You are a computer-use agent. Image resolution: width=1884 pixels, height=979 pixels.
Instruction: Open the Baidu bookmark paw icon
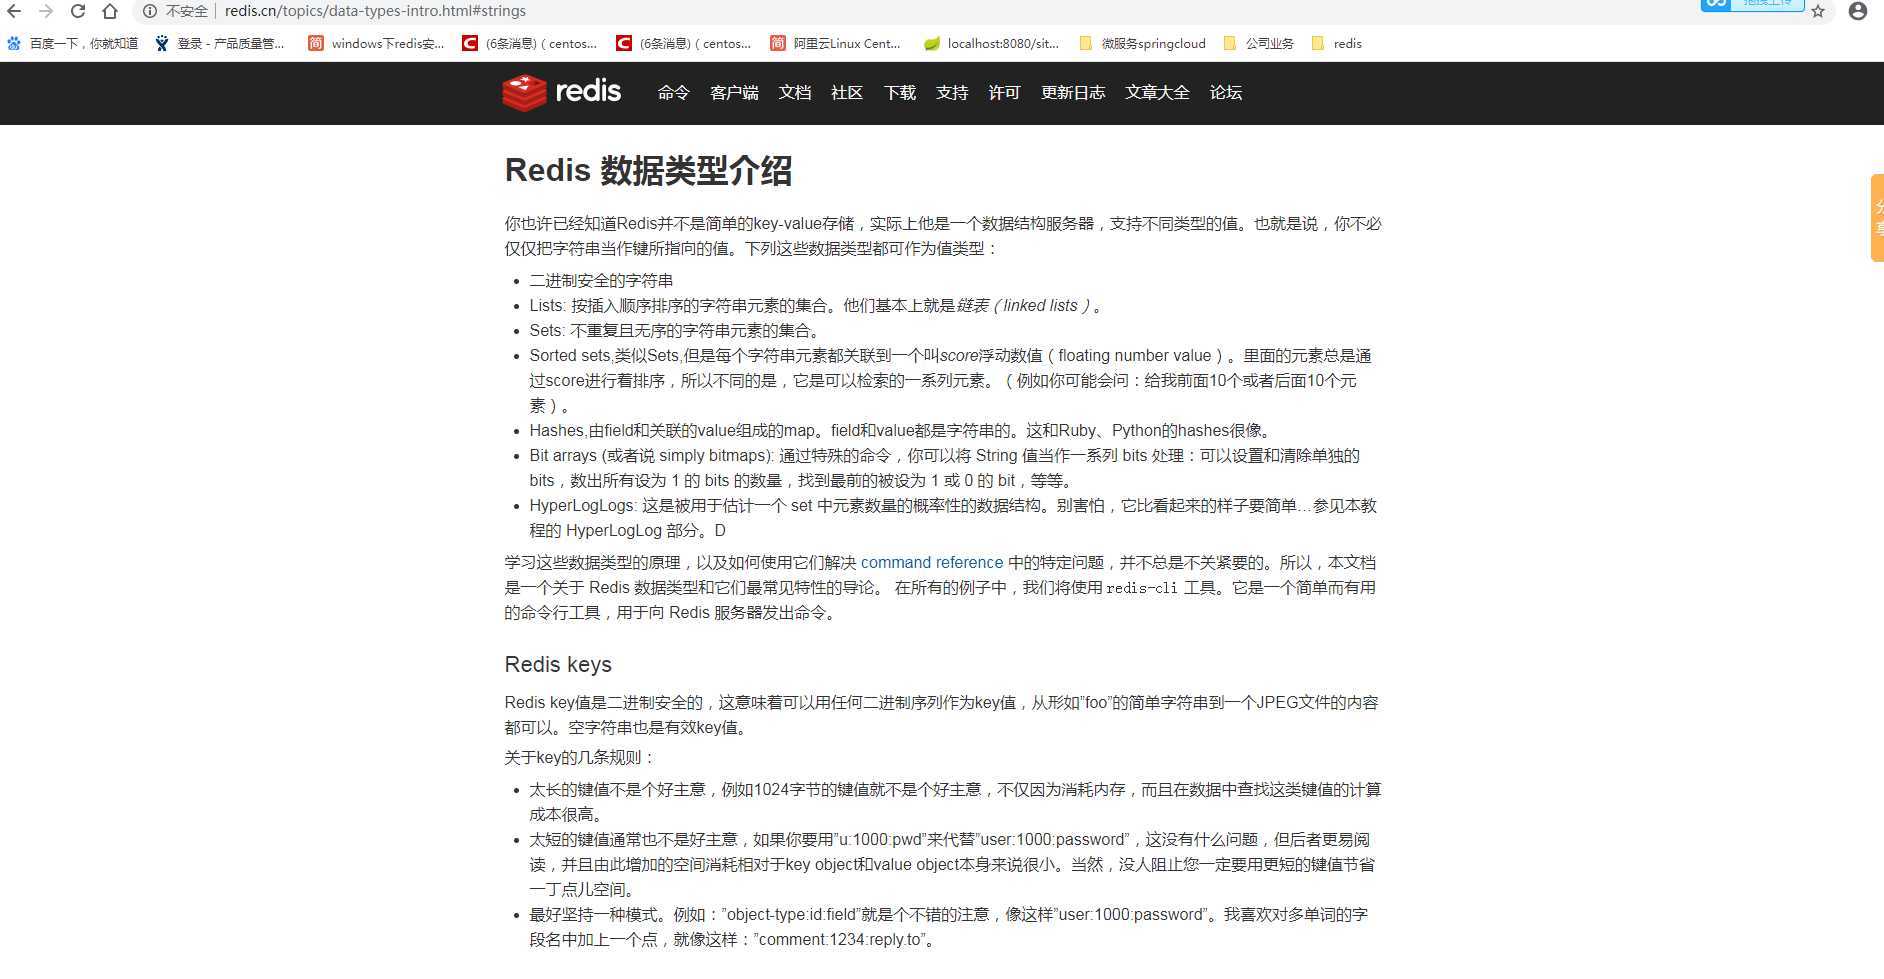[x=14, y=43]
